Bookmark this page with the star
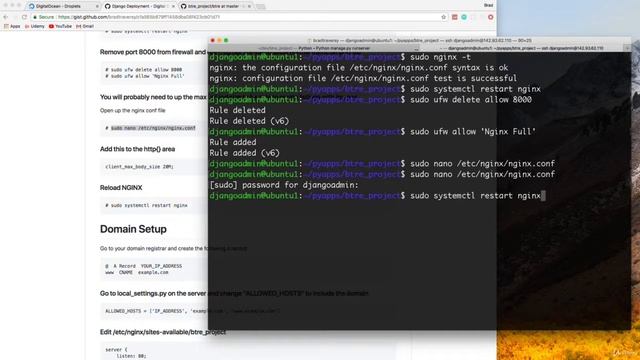This screenshot has width=640, height=360. pos(444,17)
